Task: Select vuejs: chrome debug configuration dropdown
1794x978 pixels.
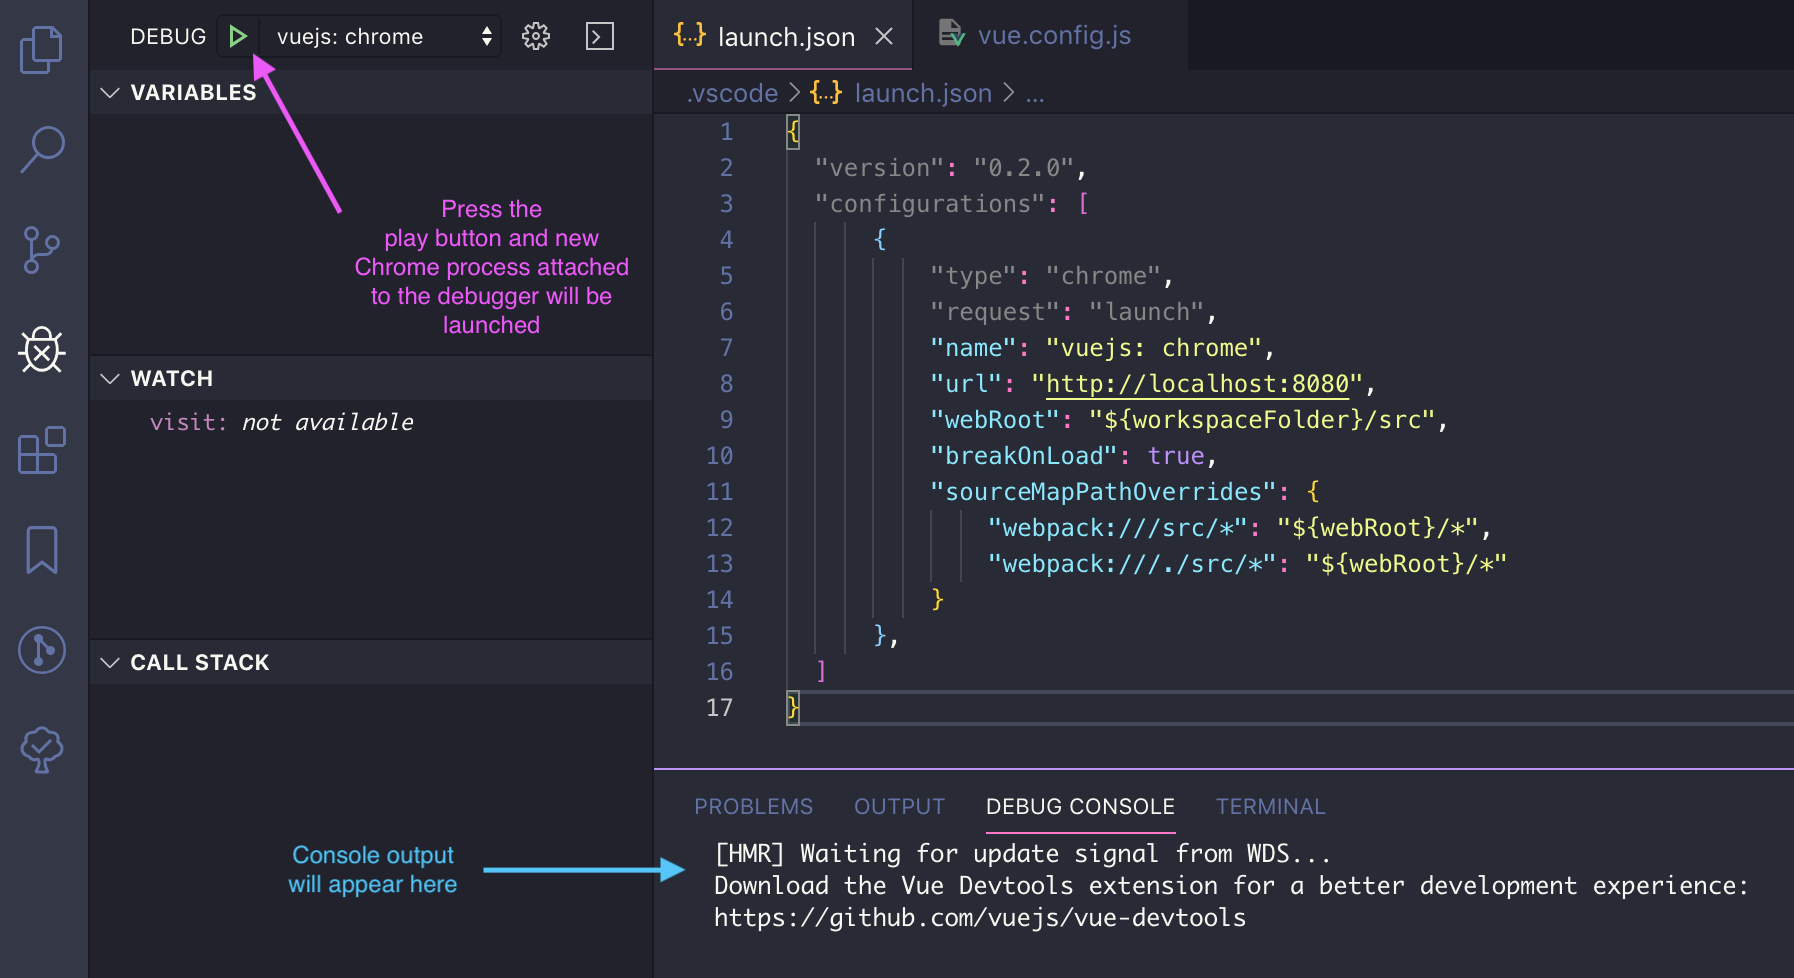Action: click(381, 37)
